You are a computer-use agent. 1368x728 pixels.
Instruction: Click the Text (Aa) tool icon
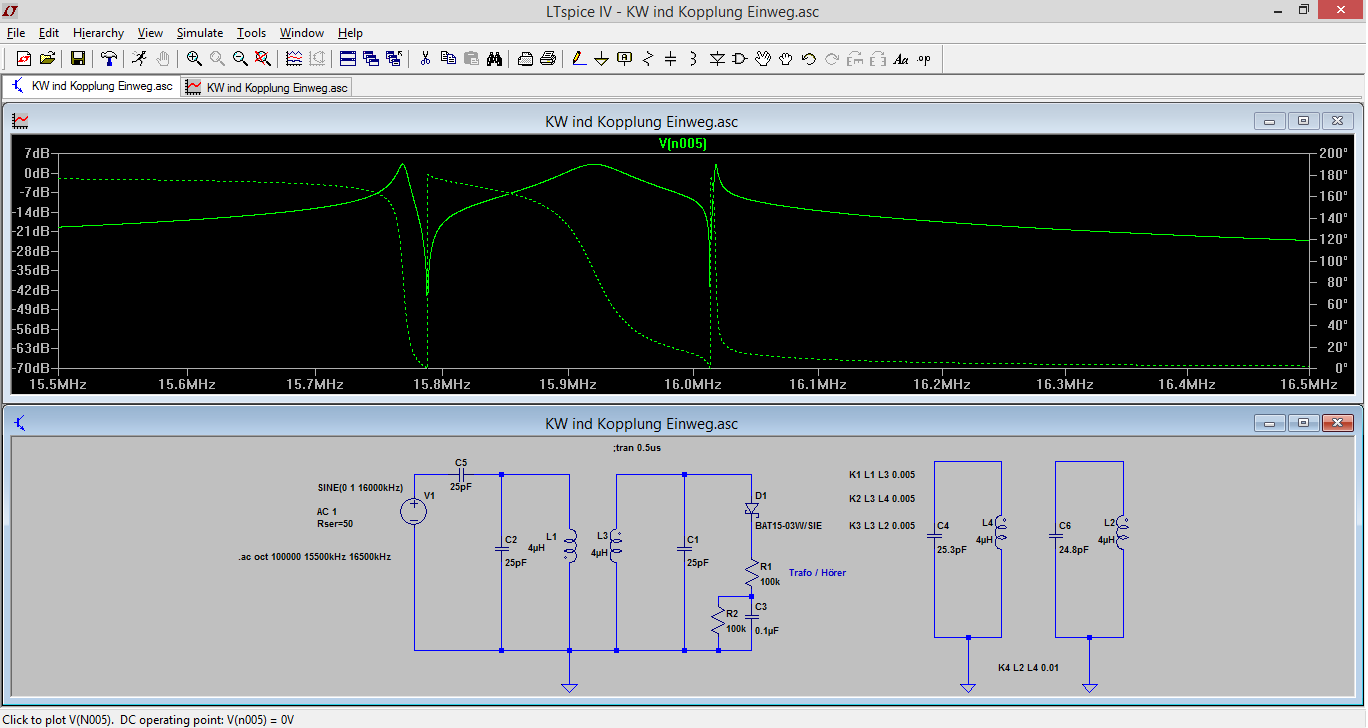tap(900, 59)
